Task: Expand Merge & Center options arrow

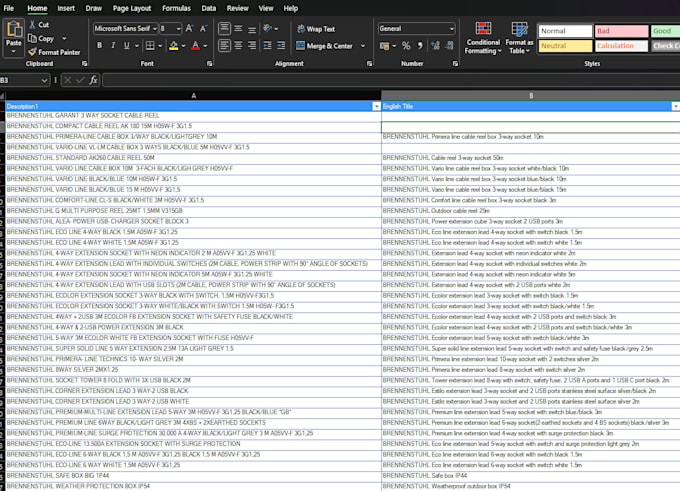Action: (x=363, y=46)
